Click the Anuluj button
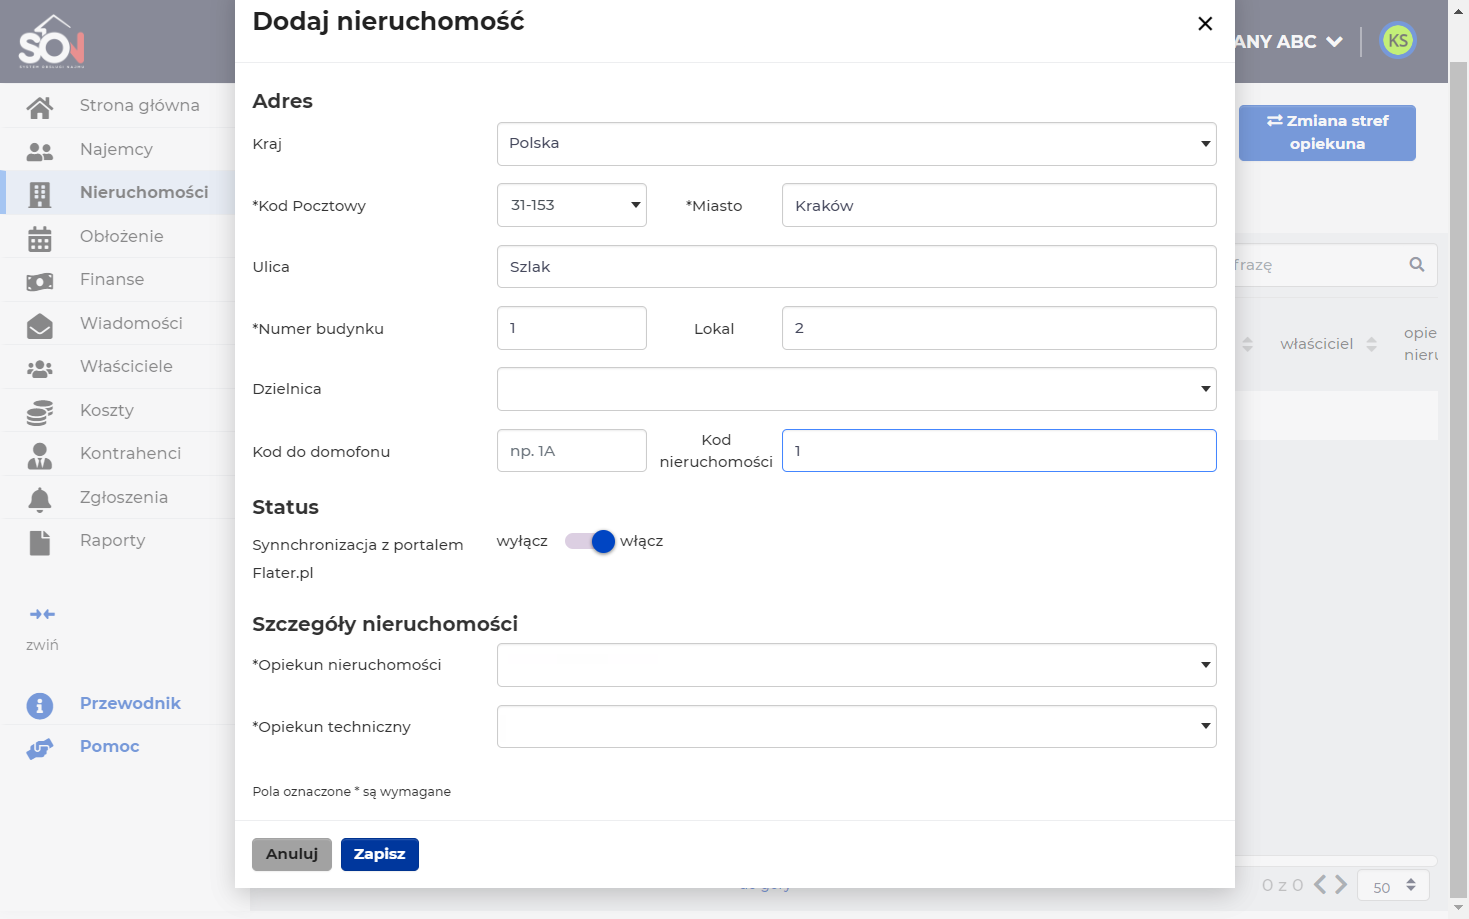Screen dimensions: 1469x919 click(x=292, y=854)
